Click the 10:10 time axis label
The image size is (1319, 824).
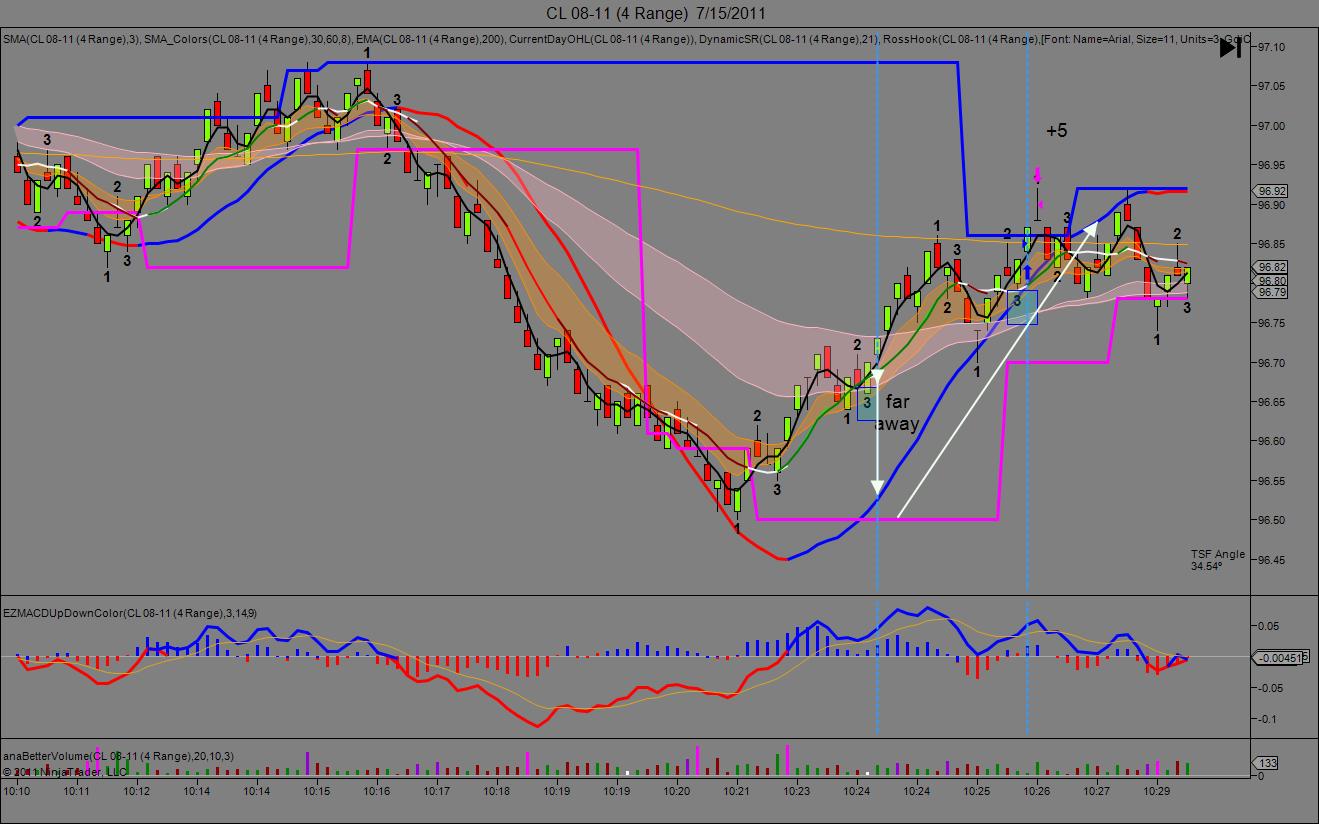click(18, 791)
